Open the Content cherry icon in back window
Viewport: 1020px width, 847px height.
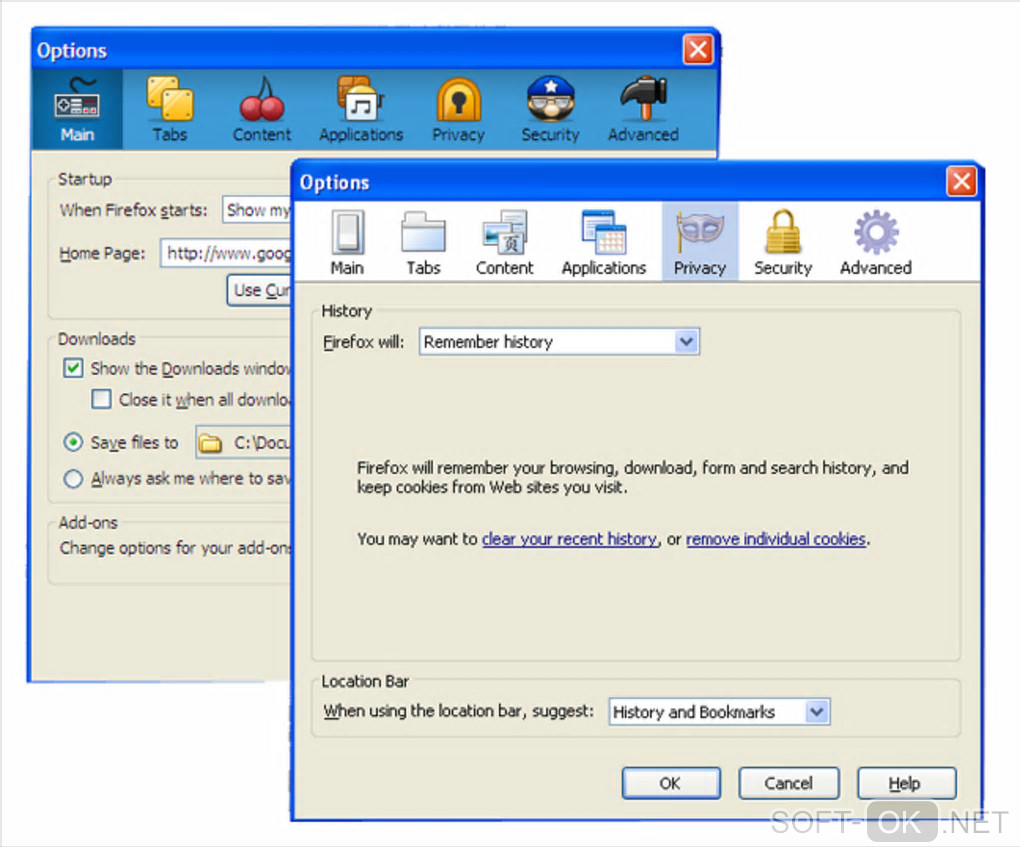tap(262, 99)
